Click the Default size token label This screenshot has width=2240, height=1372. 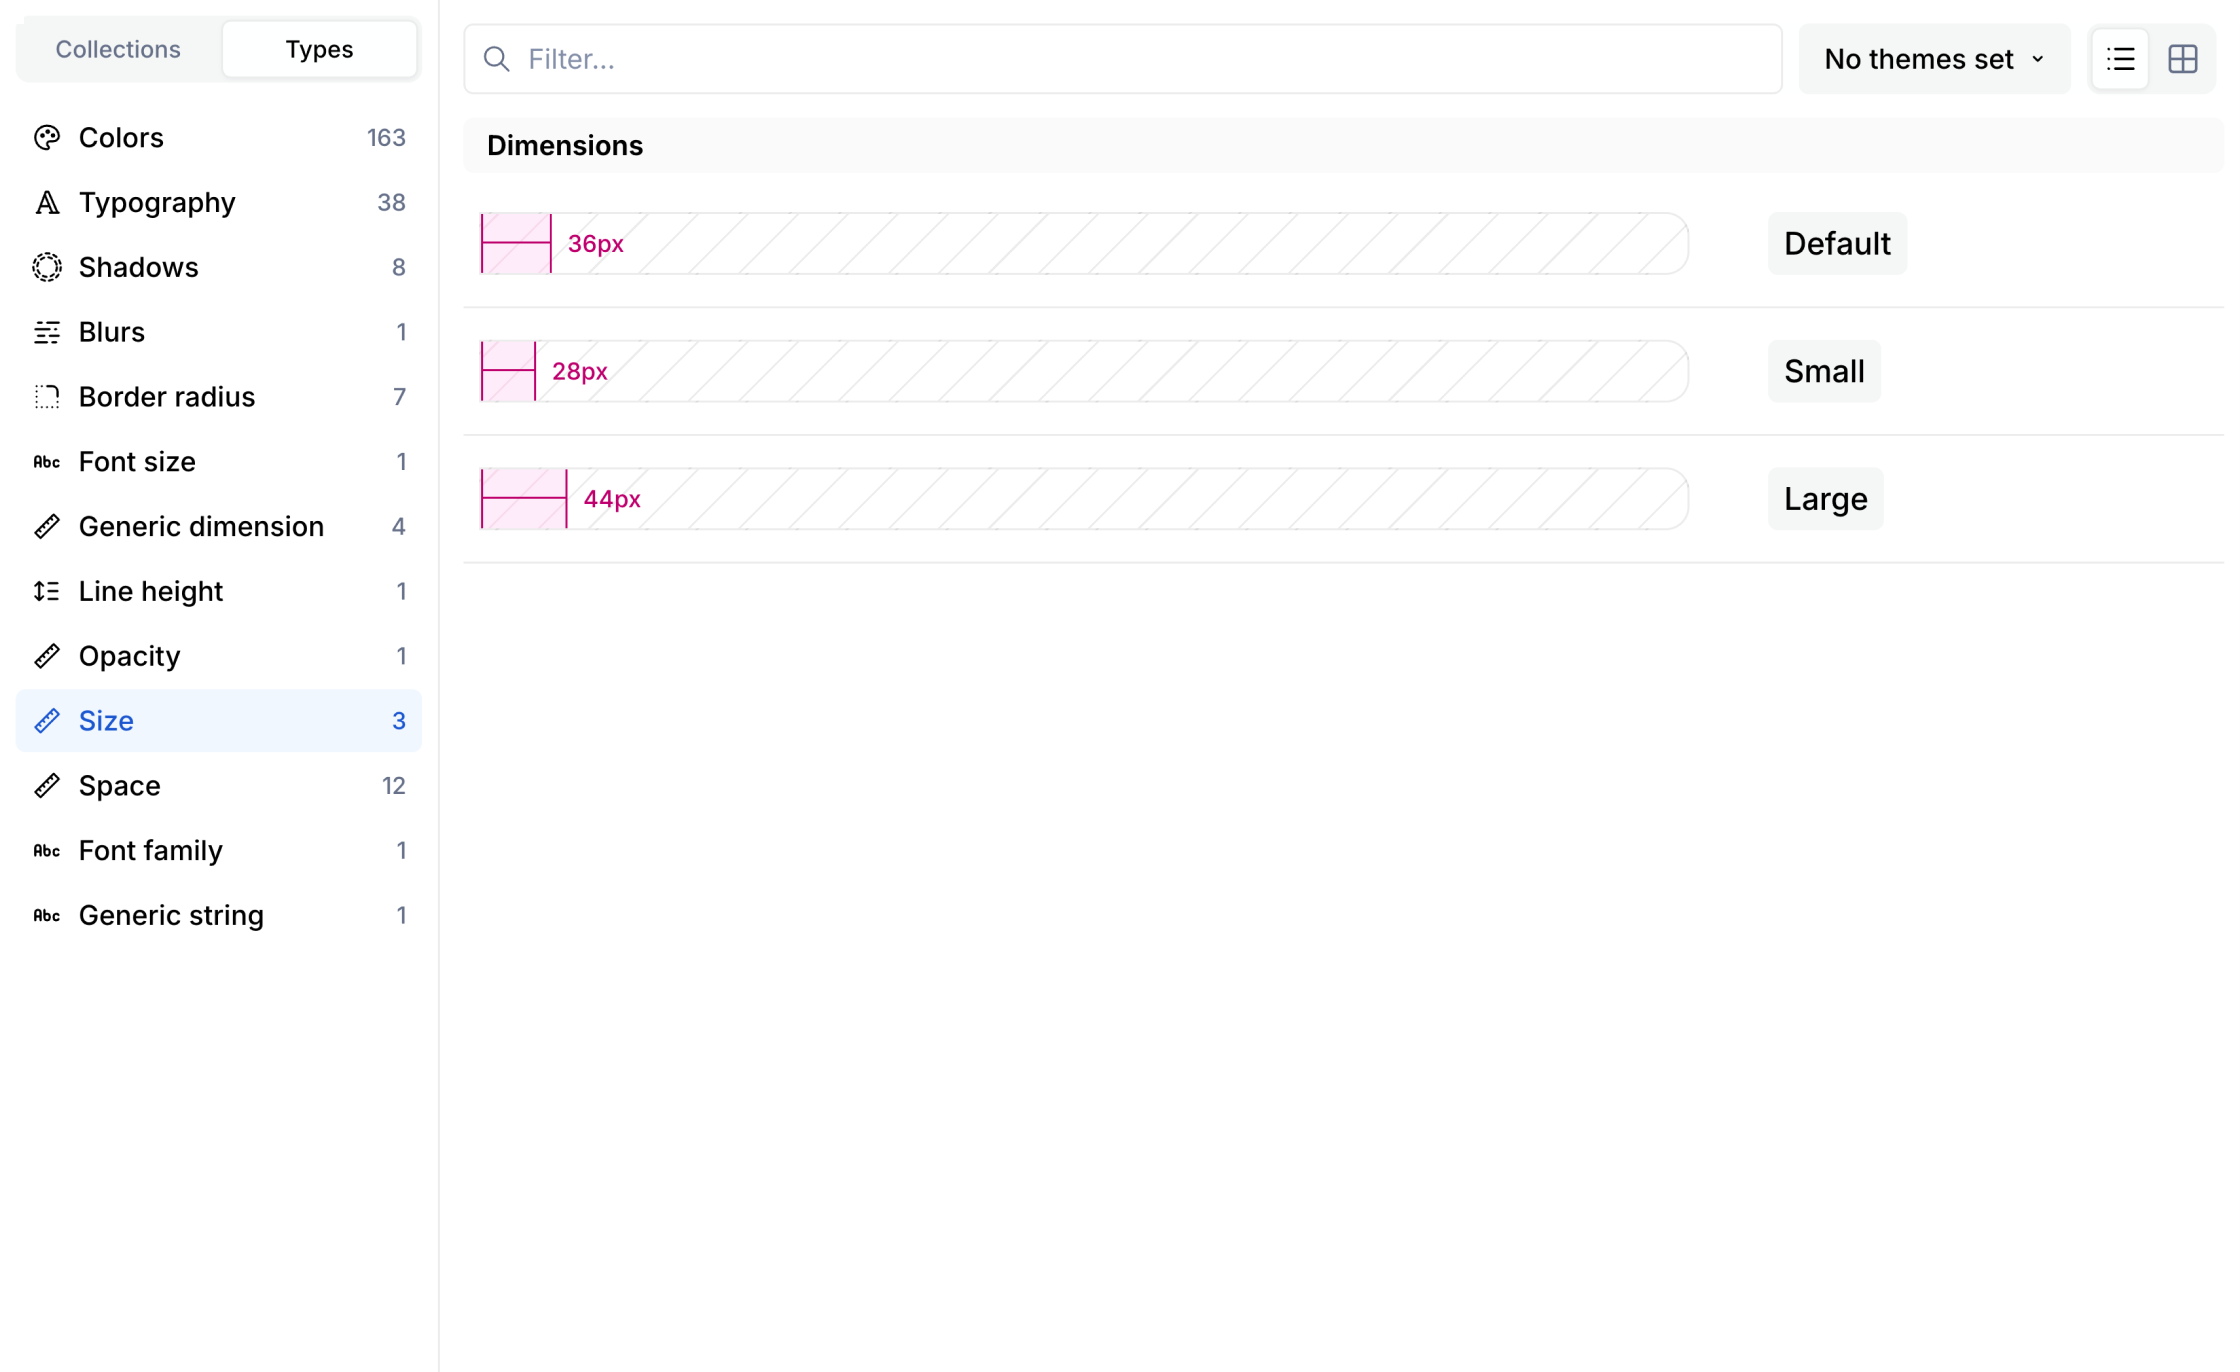1836,244
